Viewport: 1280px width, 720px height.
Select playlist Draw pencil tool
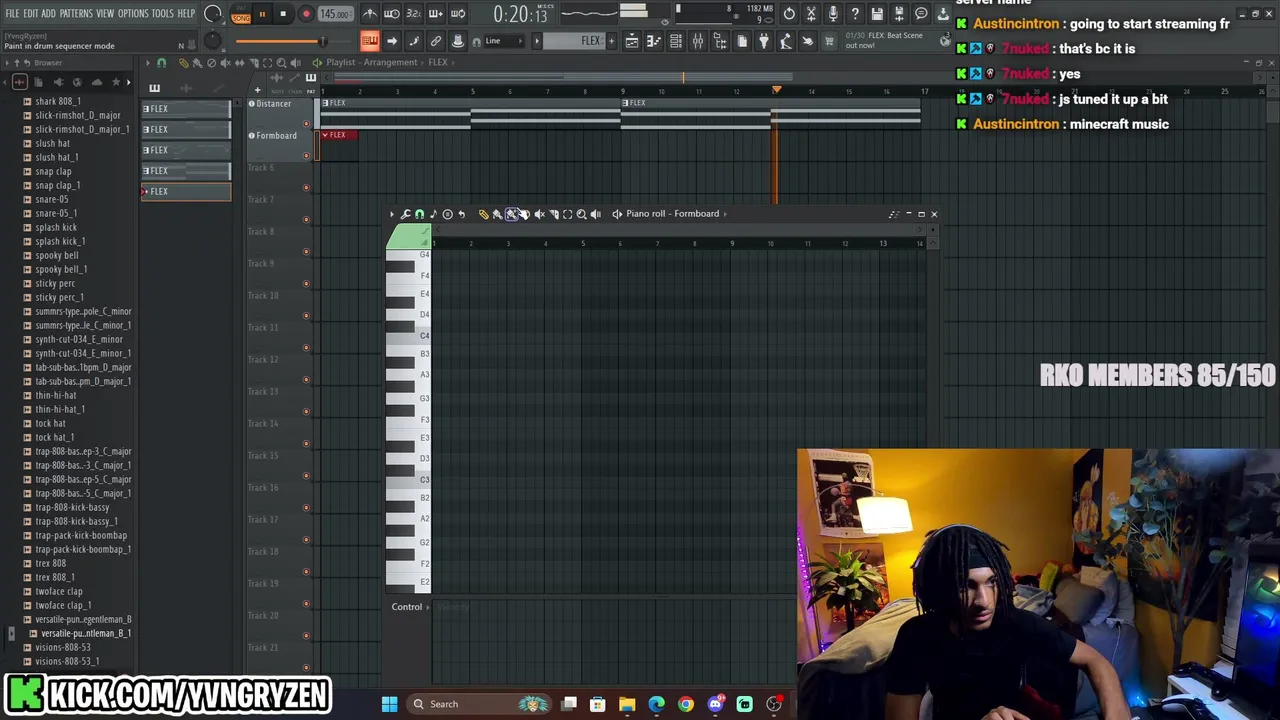pos(183,63)
